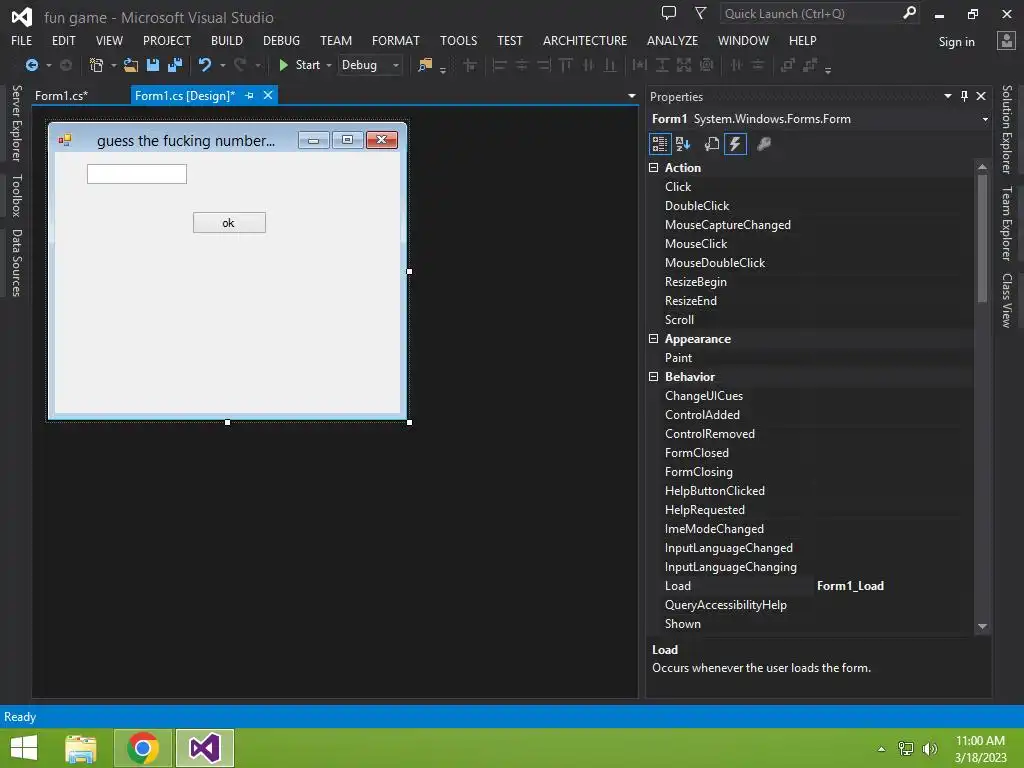Open the document tabs overflow dropdown arrow

632,96
